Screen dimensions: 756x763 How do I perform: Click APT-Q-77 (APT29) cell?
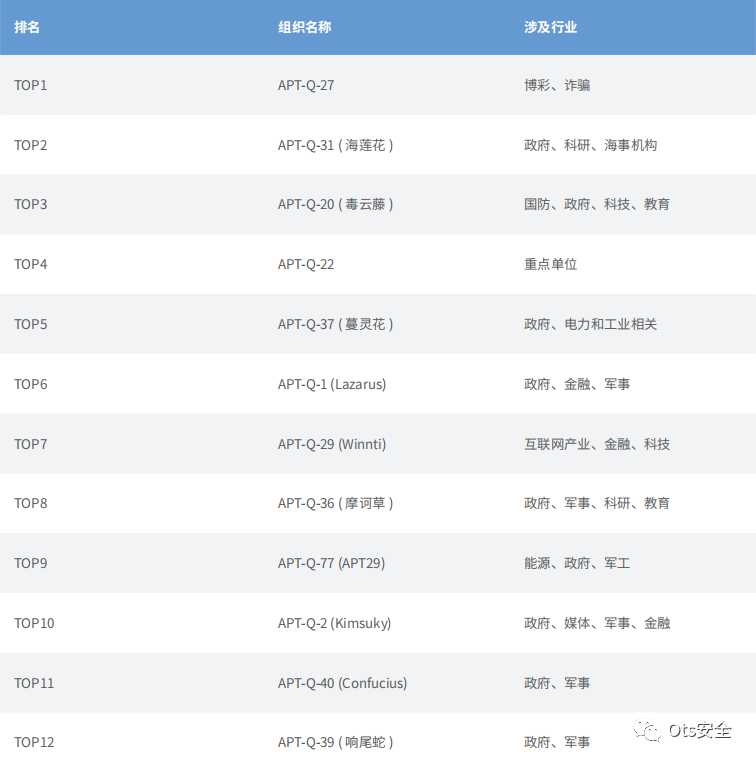point(331,563)
